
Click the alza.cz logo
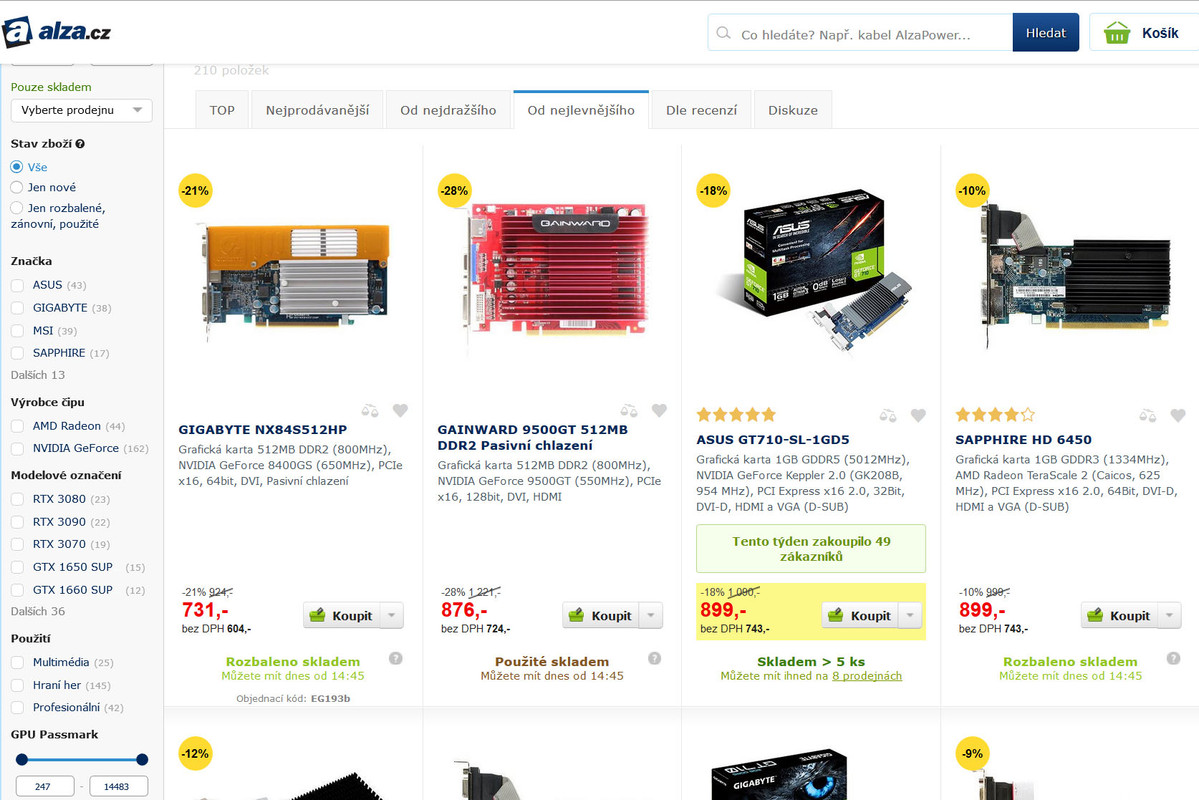57,32
